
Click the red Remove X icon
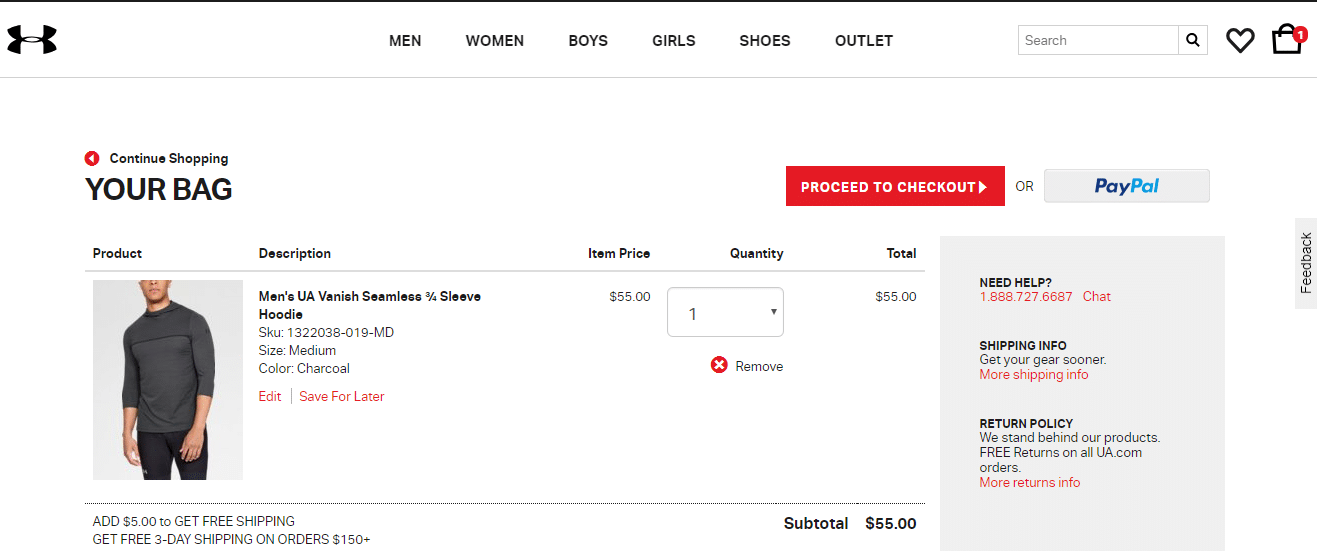(x=719, y=365)
